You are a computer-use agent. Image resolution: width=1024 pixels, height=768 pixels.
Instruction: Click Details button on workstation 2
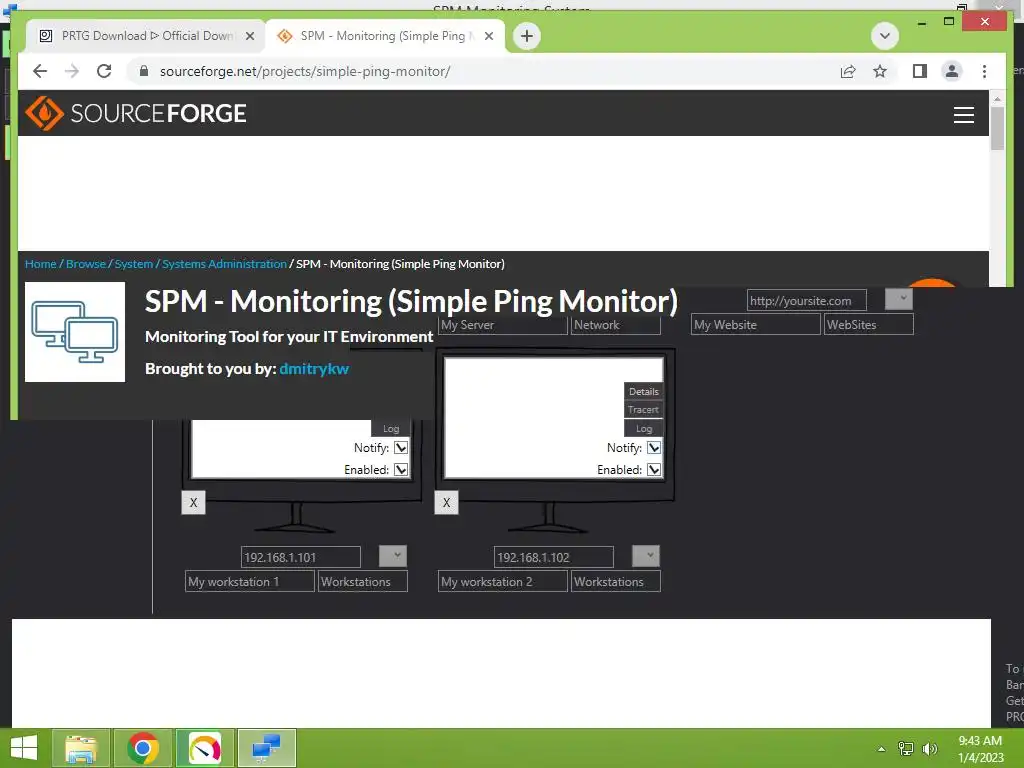click(643, 391)
